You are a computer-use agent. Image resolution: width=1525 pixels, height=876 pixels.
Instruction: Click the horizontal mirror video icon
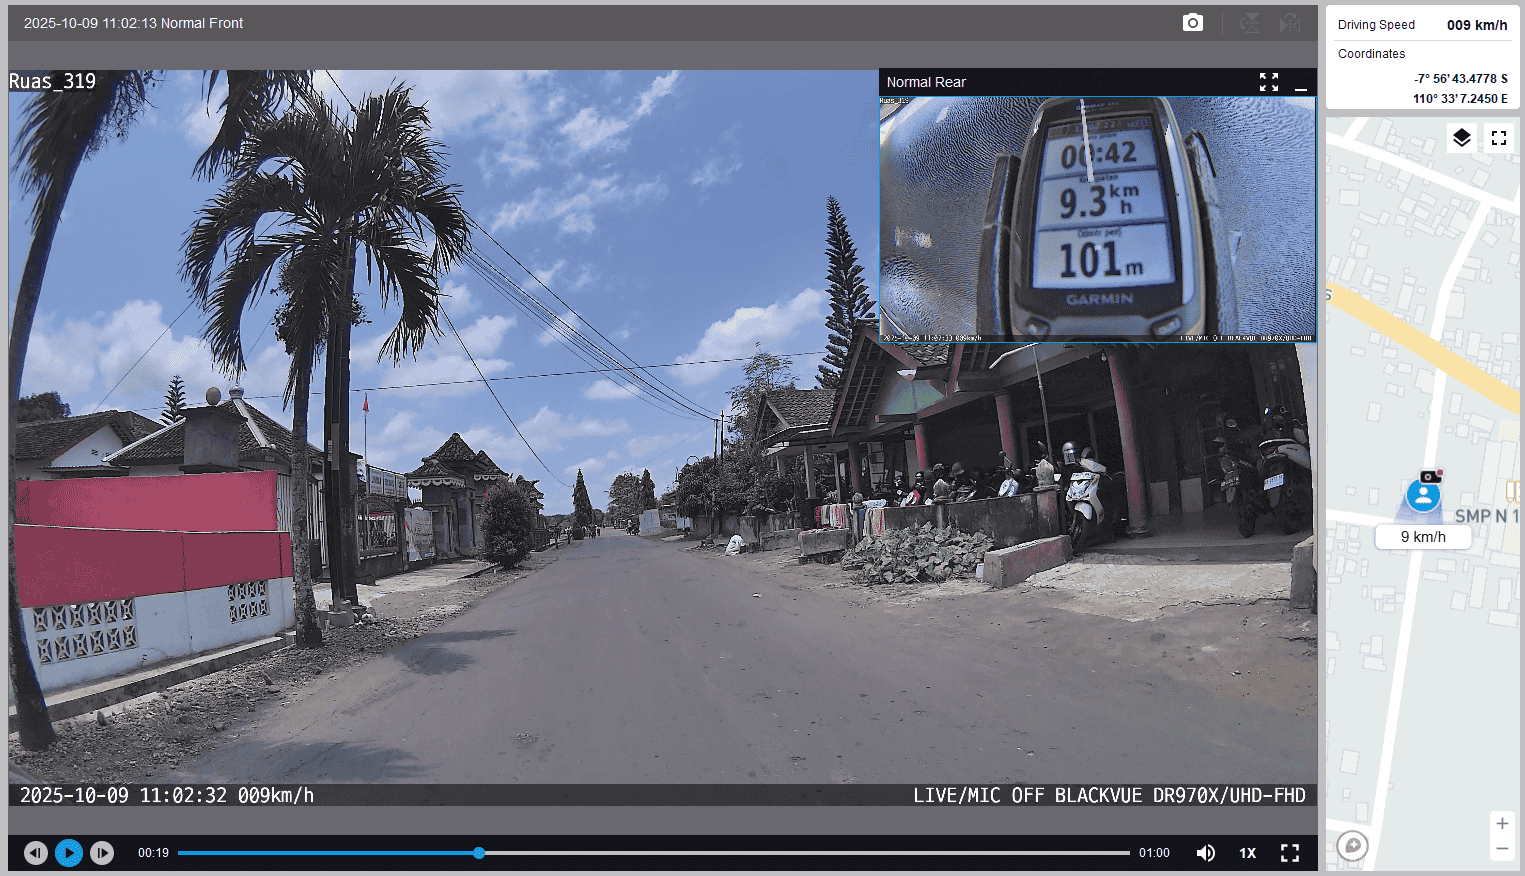click(1290, 23)
